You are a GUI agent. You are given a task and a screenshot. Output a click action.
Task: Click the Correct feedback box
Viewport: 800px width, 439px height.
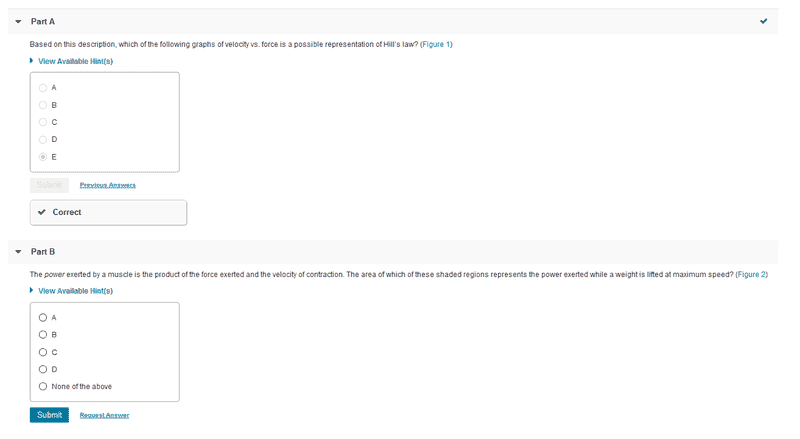(108, 212)
